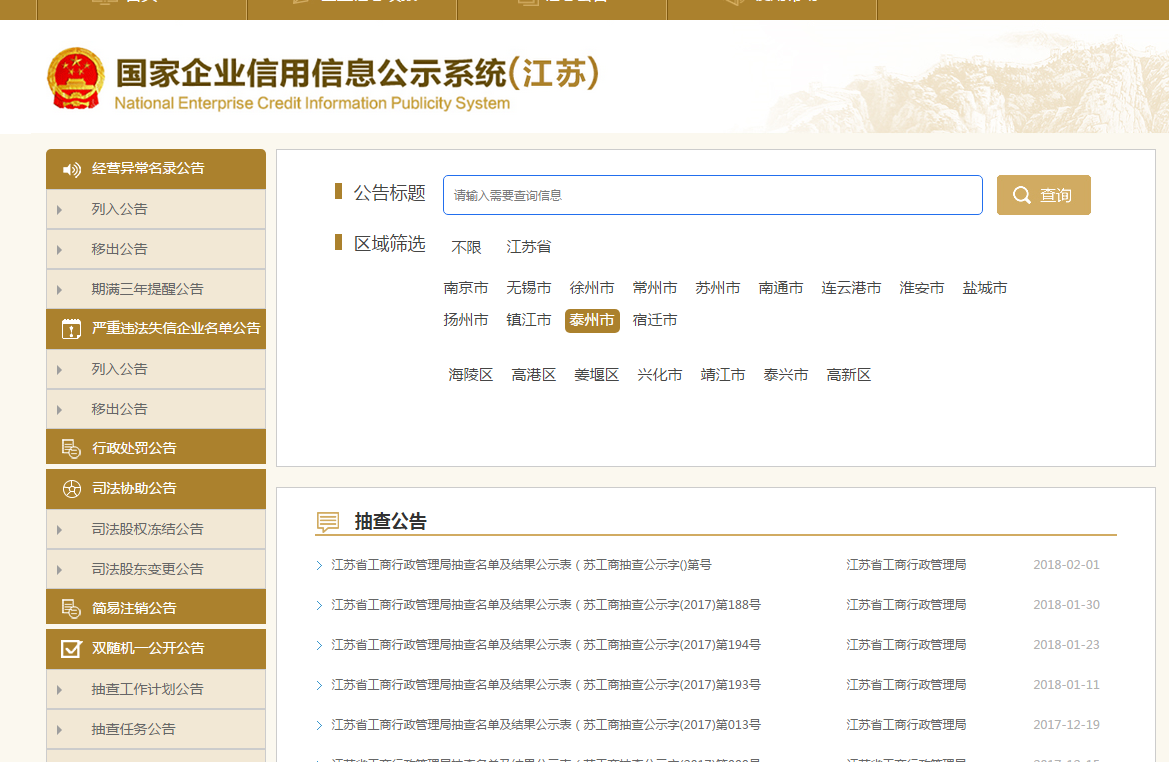Image resolution: width=1169 pixels, height=762 pixels.
Task: Choose 靖江市 district
Action: coord(722,375)
